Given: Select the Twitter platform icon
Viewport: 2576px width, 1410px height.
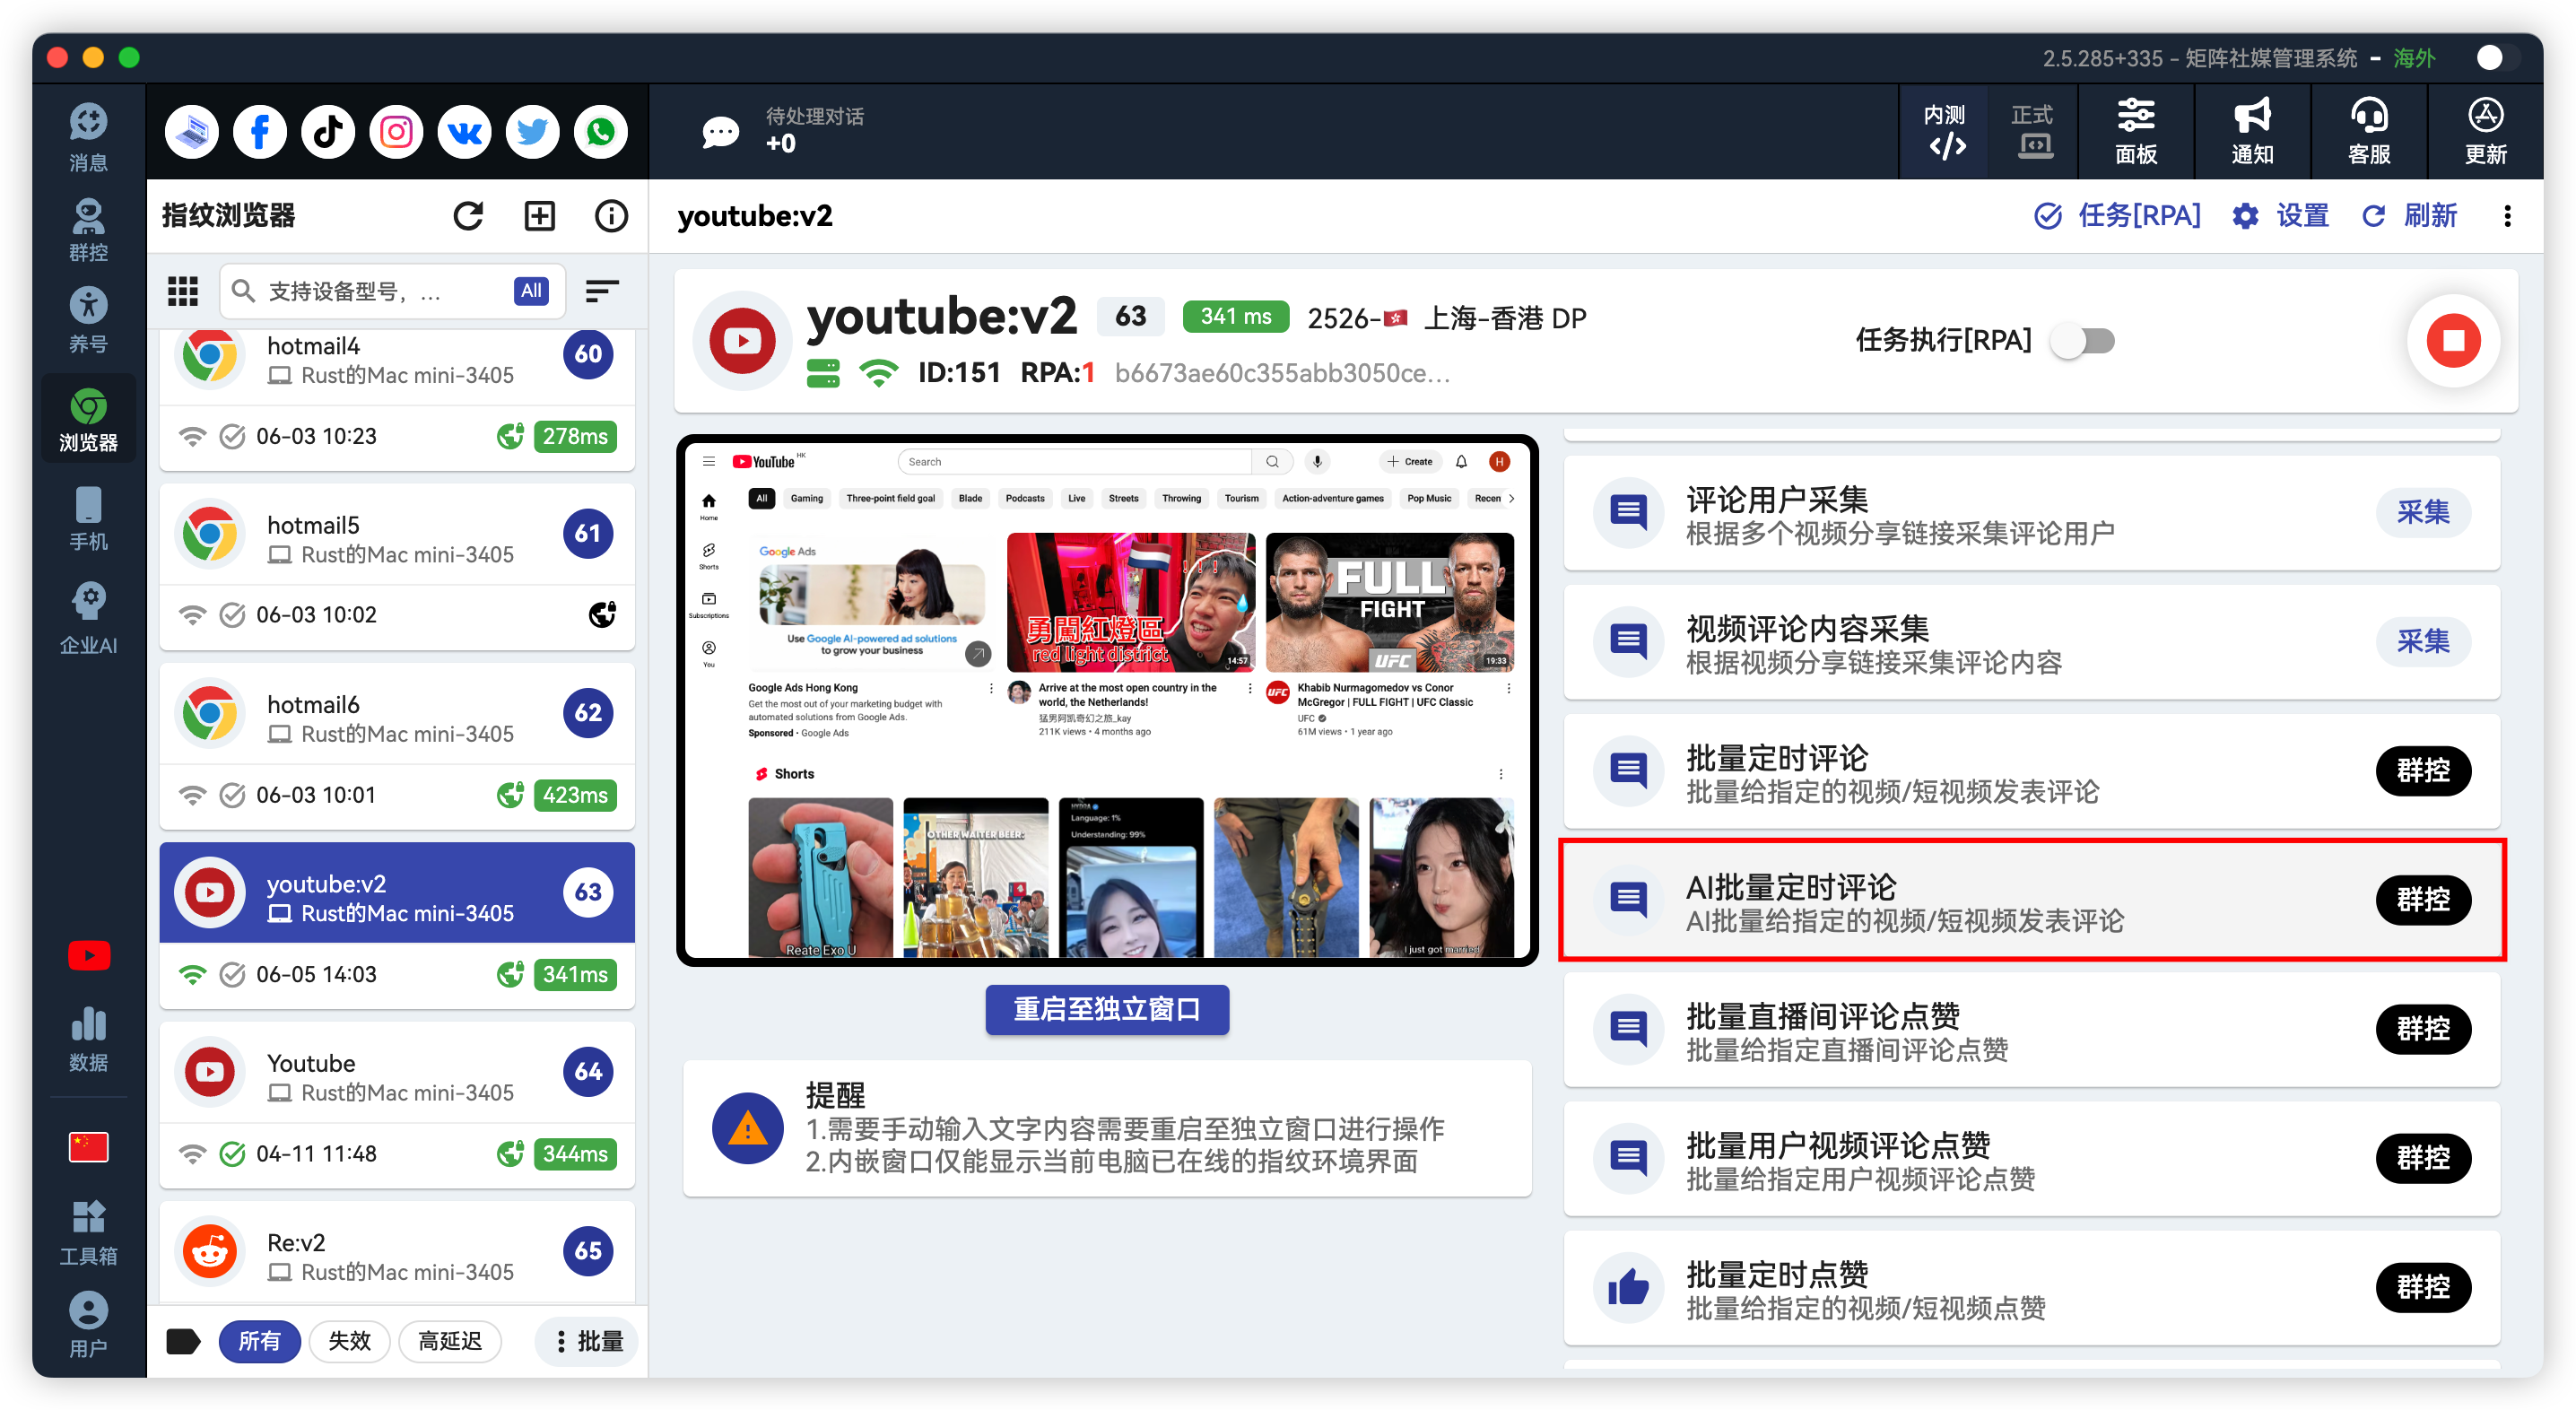Looking at the screenshot, I should 532,132.
